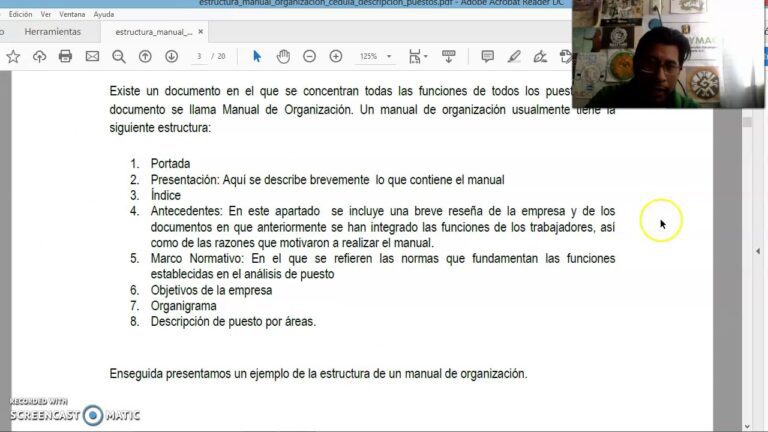The height and width of the screenshot is (432, 768).
Task: Click the page number input field
Action: (200, 57)
